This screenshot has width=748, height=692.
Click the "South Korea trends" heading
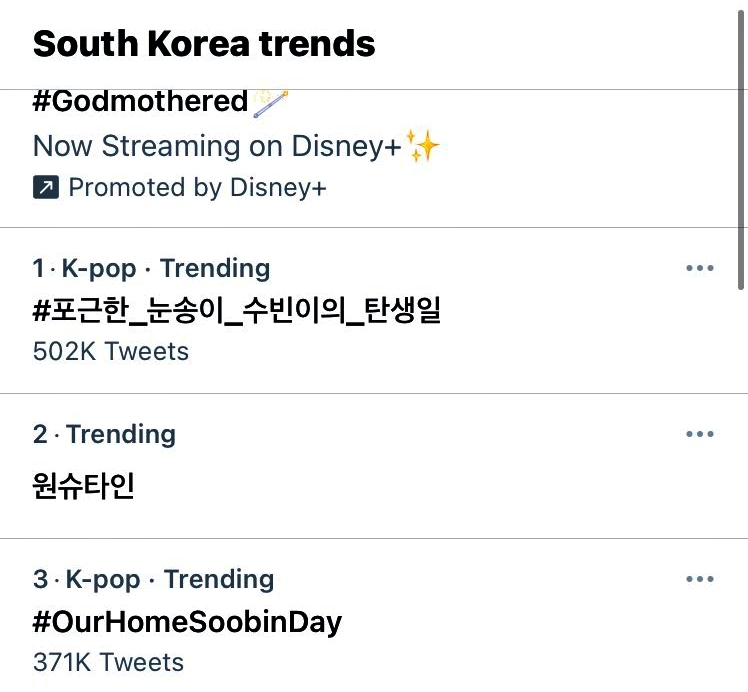tap(204, 43)
